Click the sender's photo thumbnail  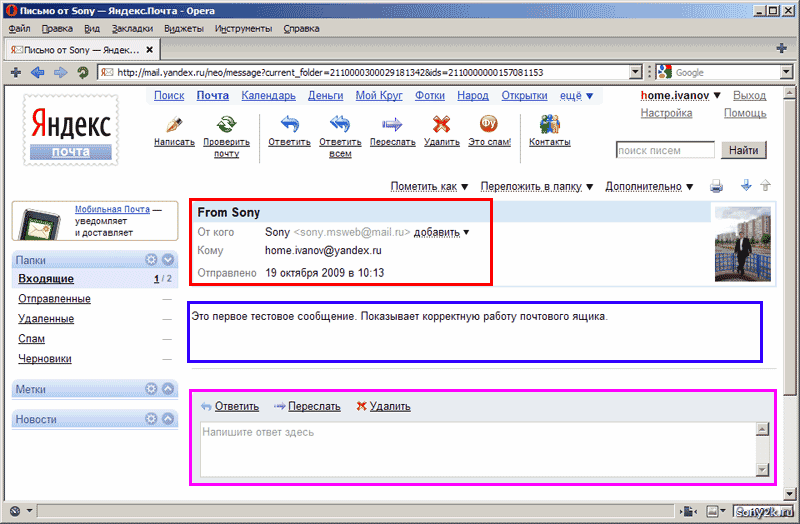743,244
